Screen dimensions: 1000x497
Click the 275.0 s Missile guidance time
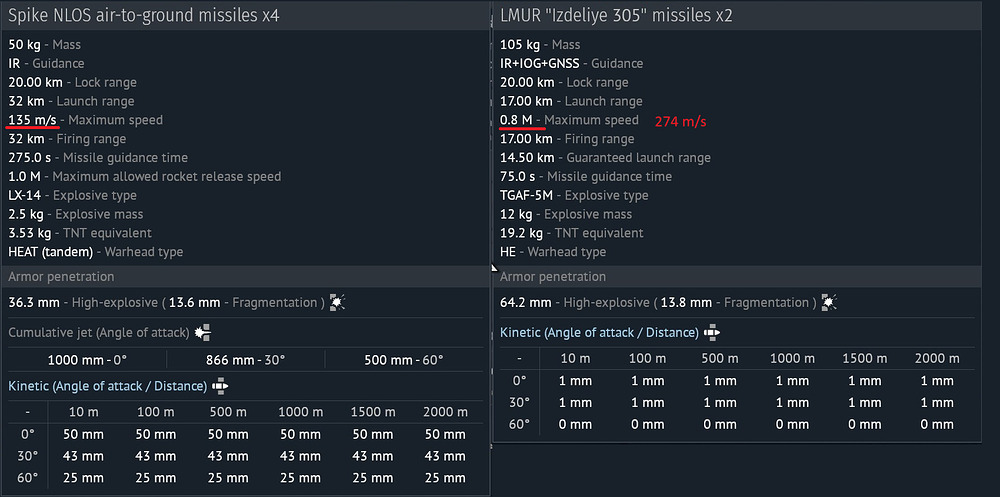coord(98,158)
